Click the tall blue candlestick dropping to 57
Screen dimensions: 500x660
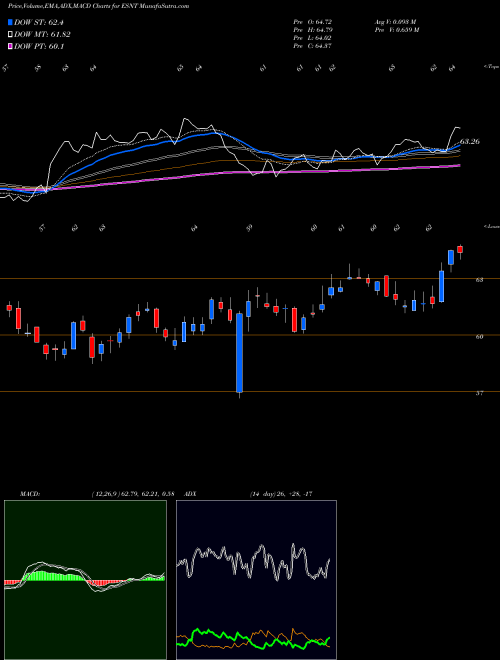click(239, 353)
